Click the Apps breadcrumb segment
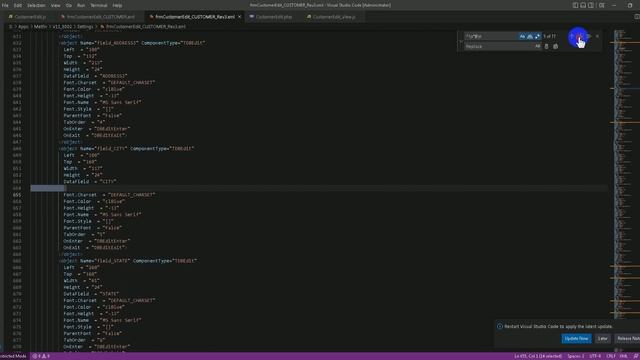Image resolution: width=640 pixels, height=360 pixels. point(23,27)
